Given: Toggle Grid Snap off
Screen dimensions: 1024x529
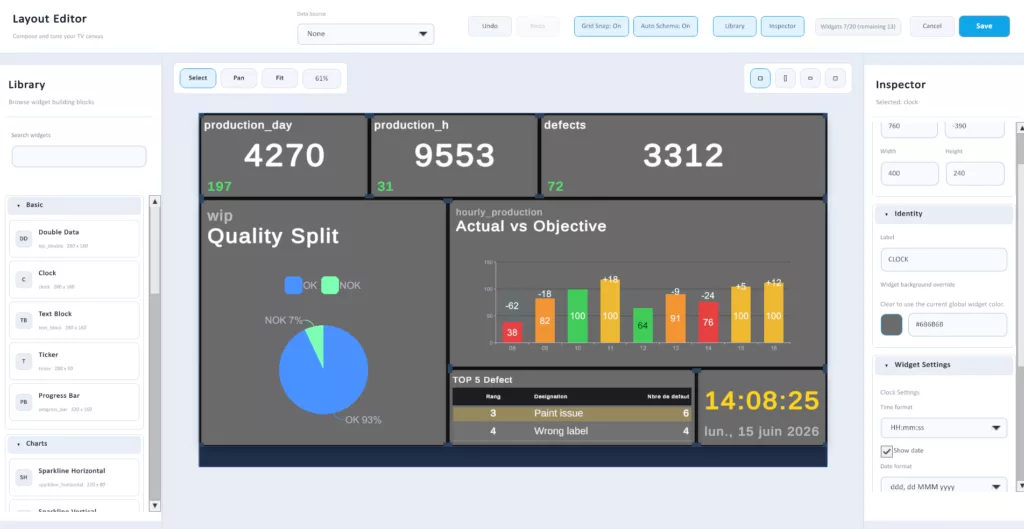Looking at the screenshot, I should click(601, 26).
